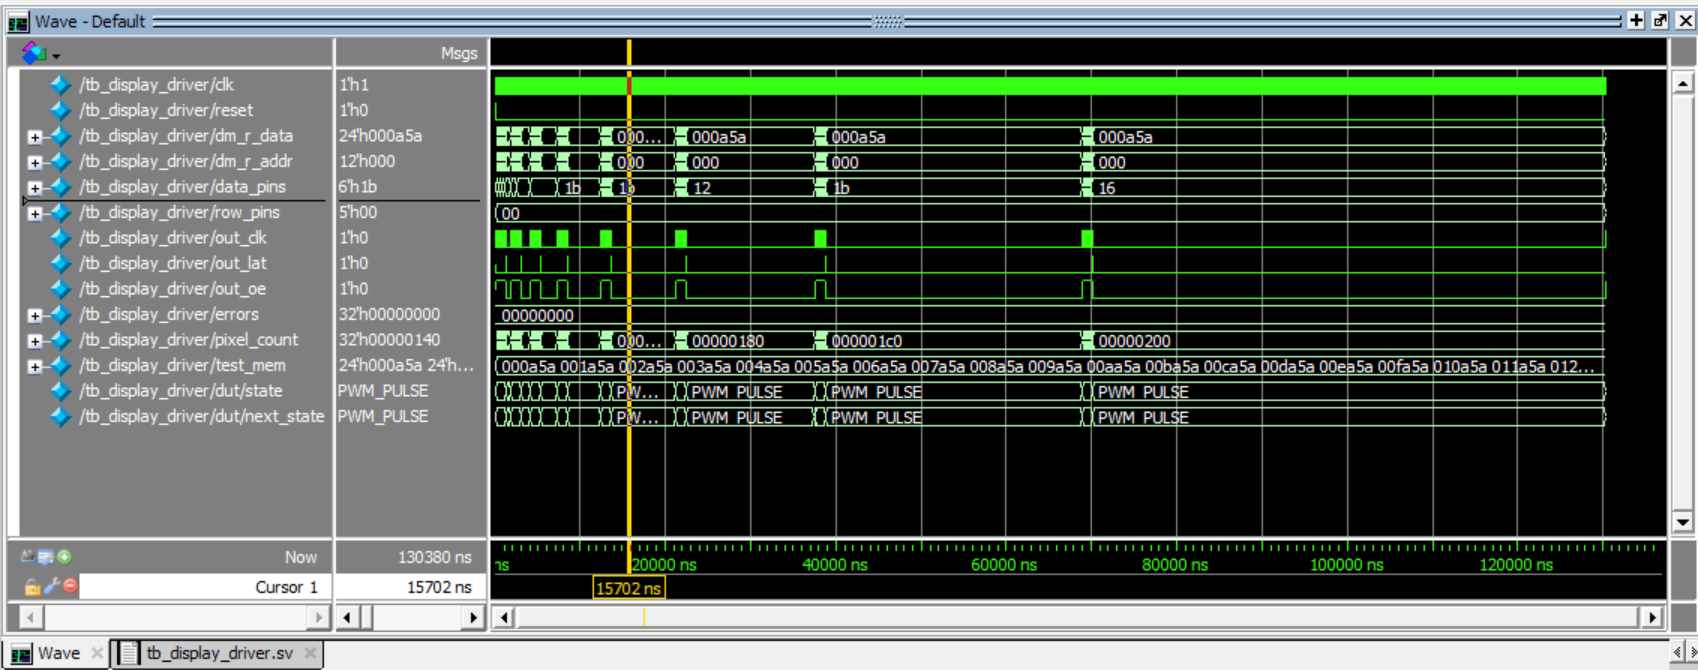Click the zoom/add plus icon in title bar
Viewport: 1698px width, 670px height.
click(x=1636, y=21)
